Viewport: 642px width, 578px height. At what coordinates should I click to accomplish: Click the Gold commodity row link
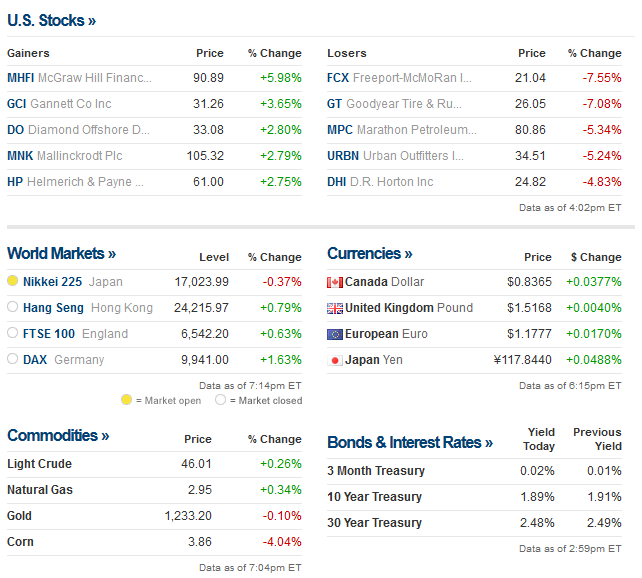pyautogui.click(x=20, y=516)
